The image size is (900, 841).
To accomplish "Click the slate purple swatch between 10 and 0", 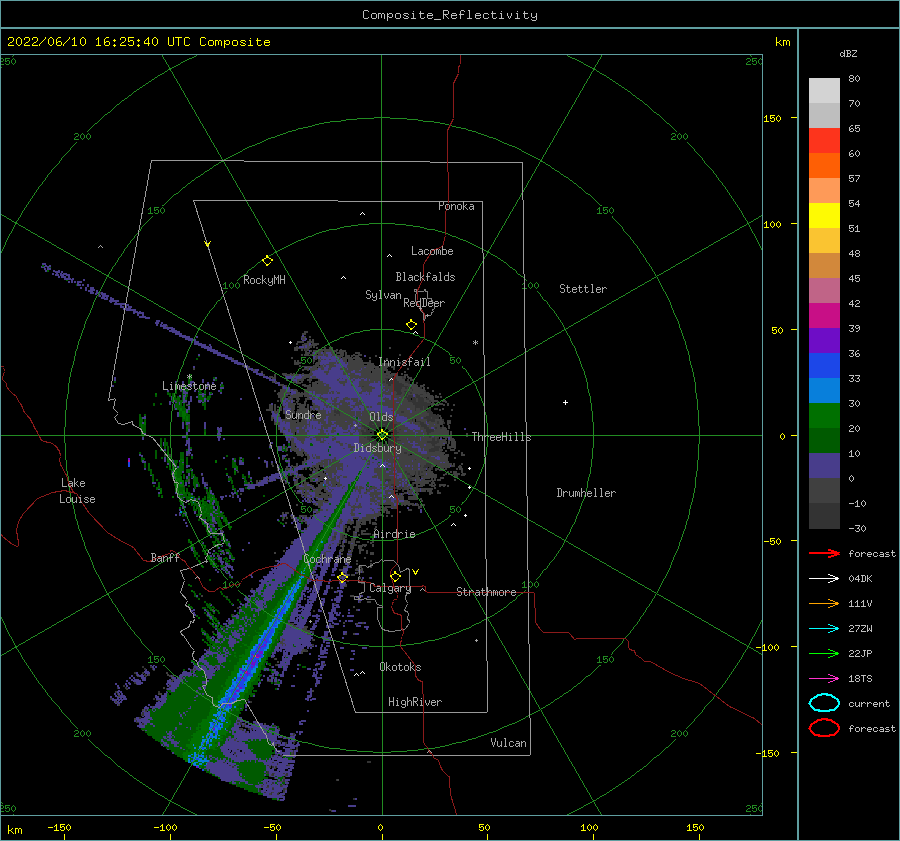I will coord(824,466).
